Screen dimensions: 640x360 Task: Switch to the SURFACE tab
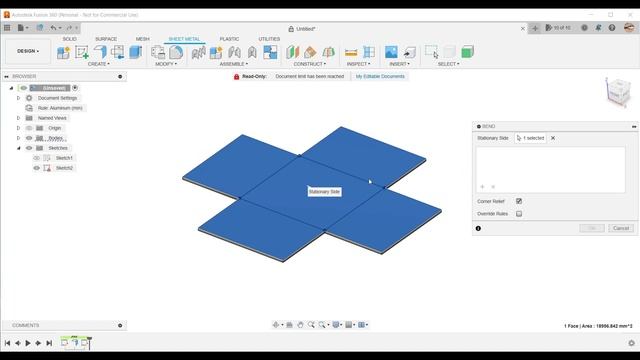point(106,39)
